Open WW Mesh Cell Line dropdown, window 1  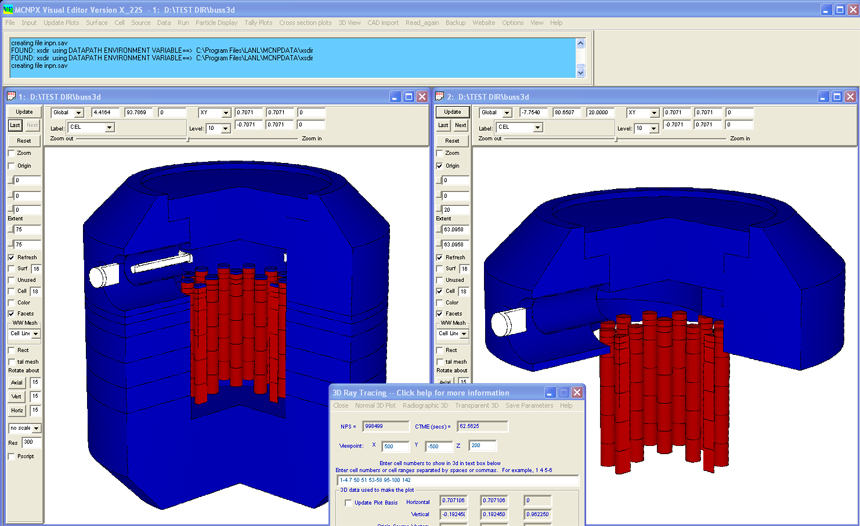click(x=36, y=333)
